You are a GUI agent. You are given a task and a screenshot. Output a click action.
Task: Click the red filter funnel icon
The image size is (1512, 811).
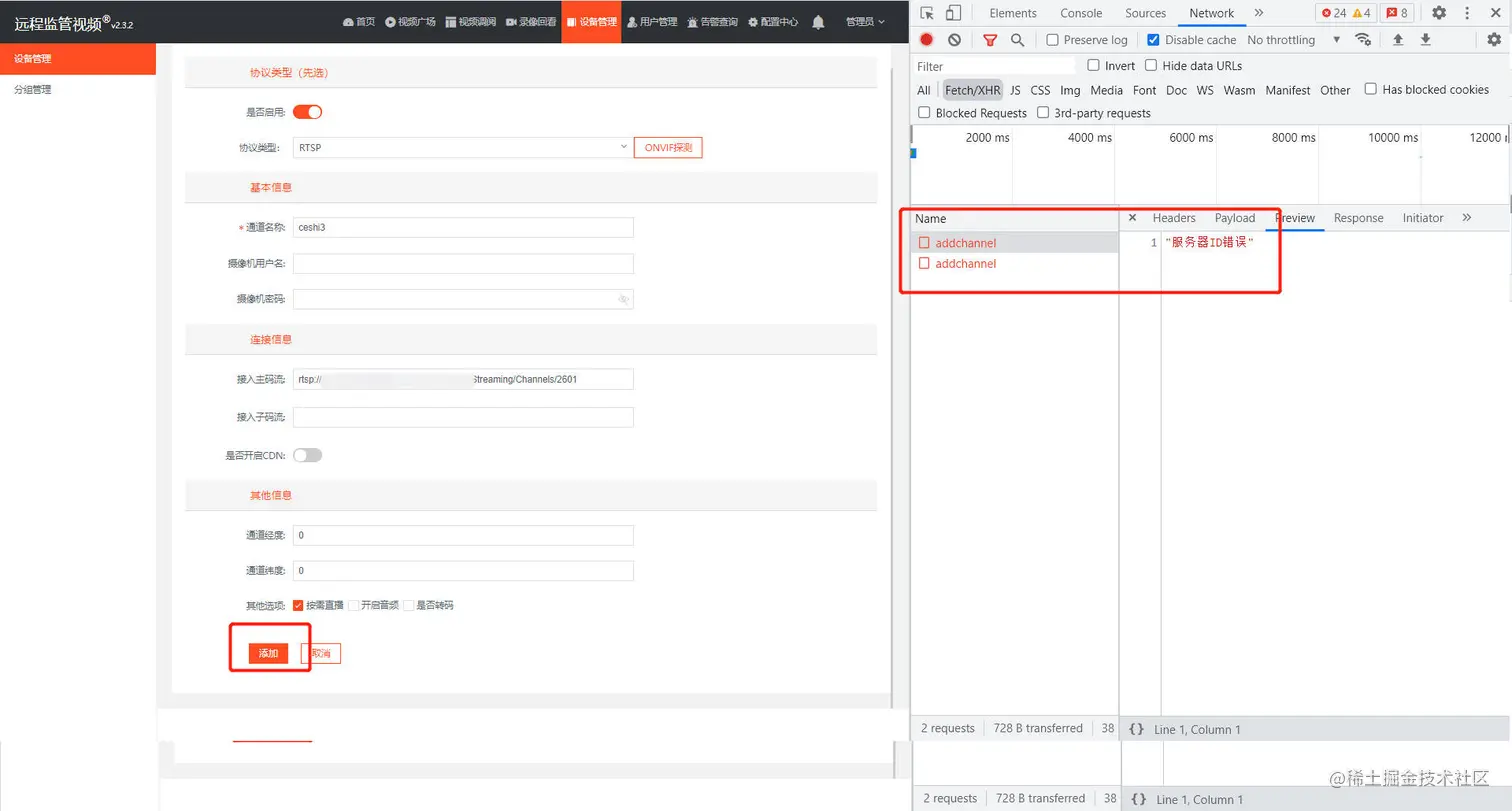tap(990, 40)
